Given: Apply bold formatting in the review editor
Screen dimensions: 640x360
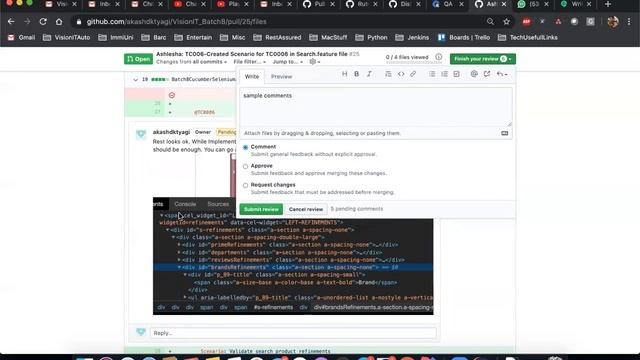Looking at the screenshot, I should click(356, 74).
